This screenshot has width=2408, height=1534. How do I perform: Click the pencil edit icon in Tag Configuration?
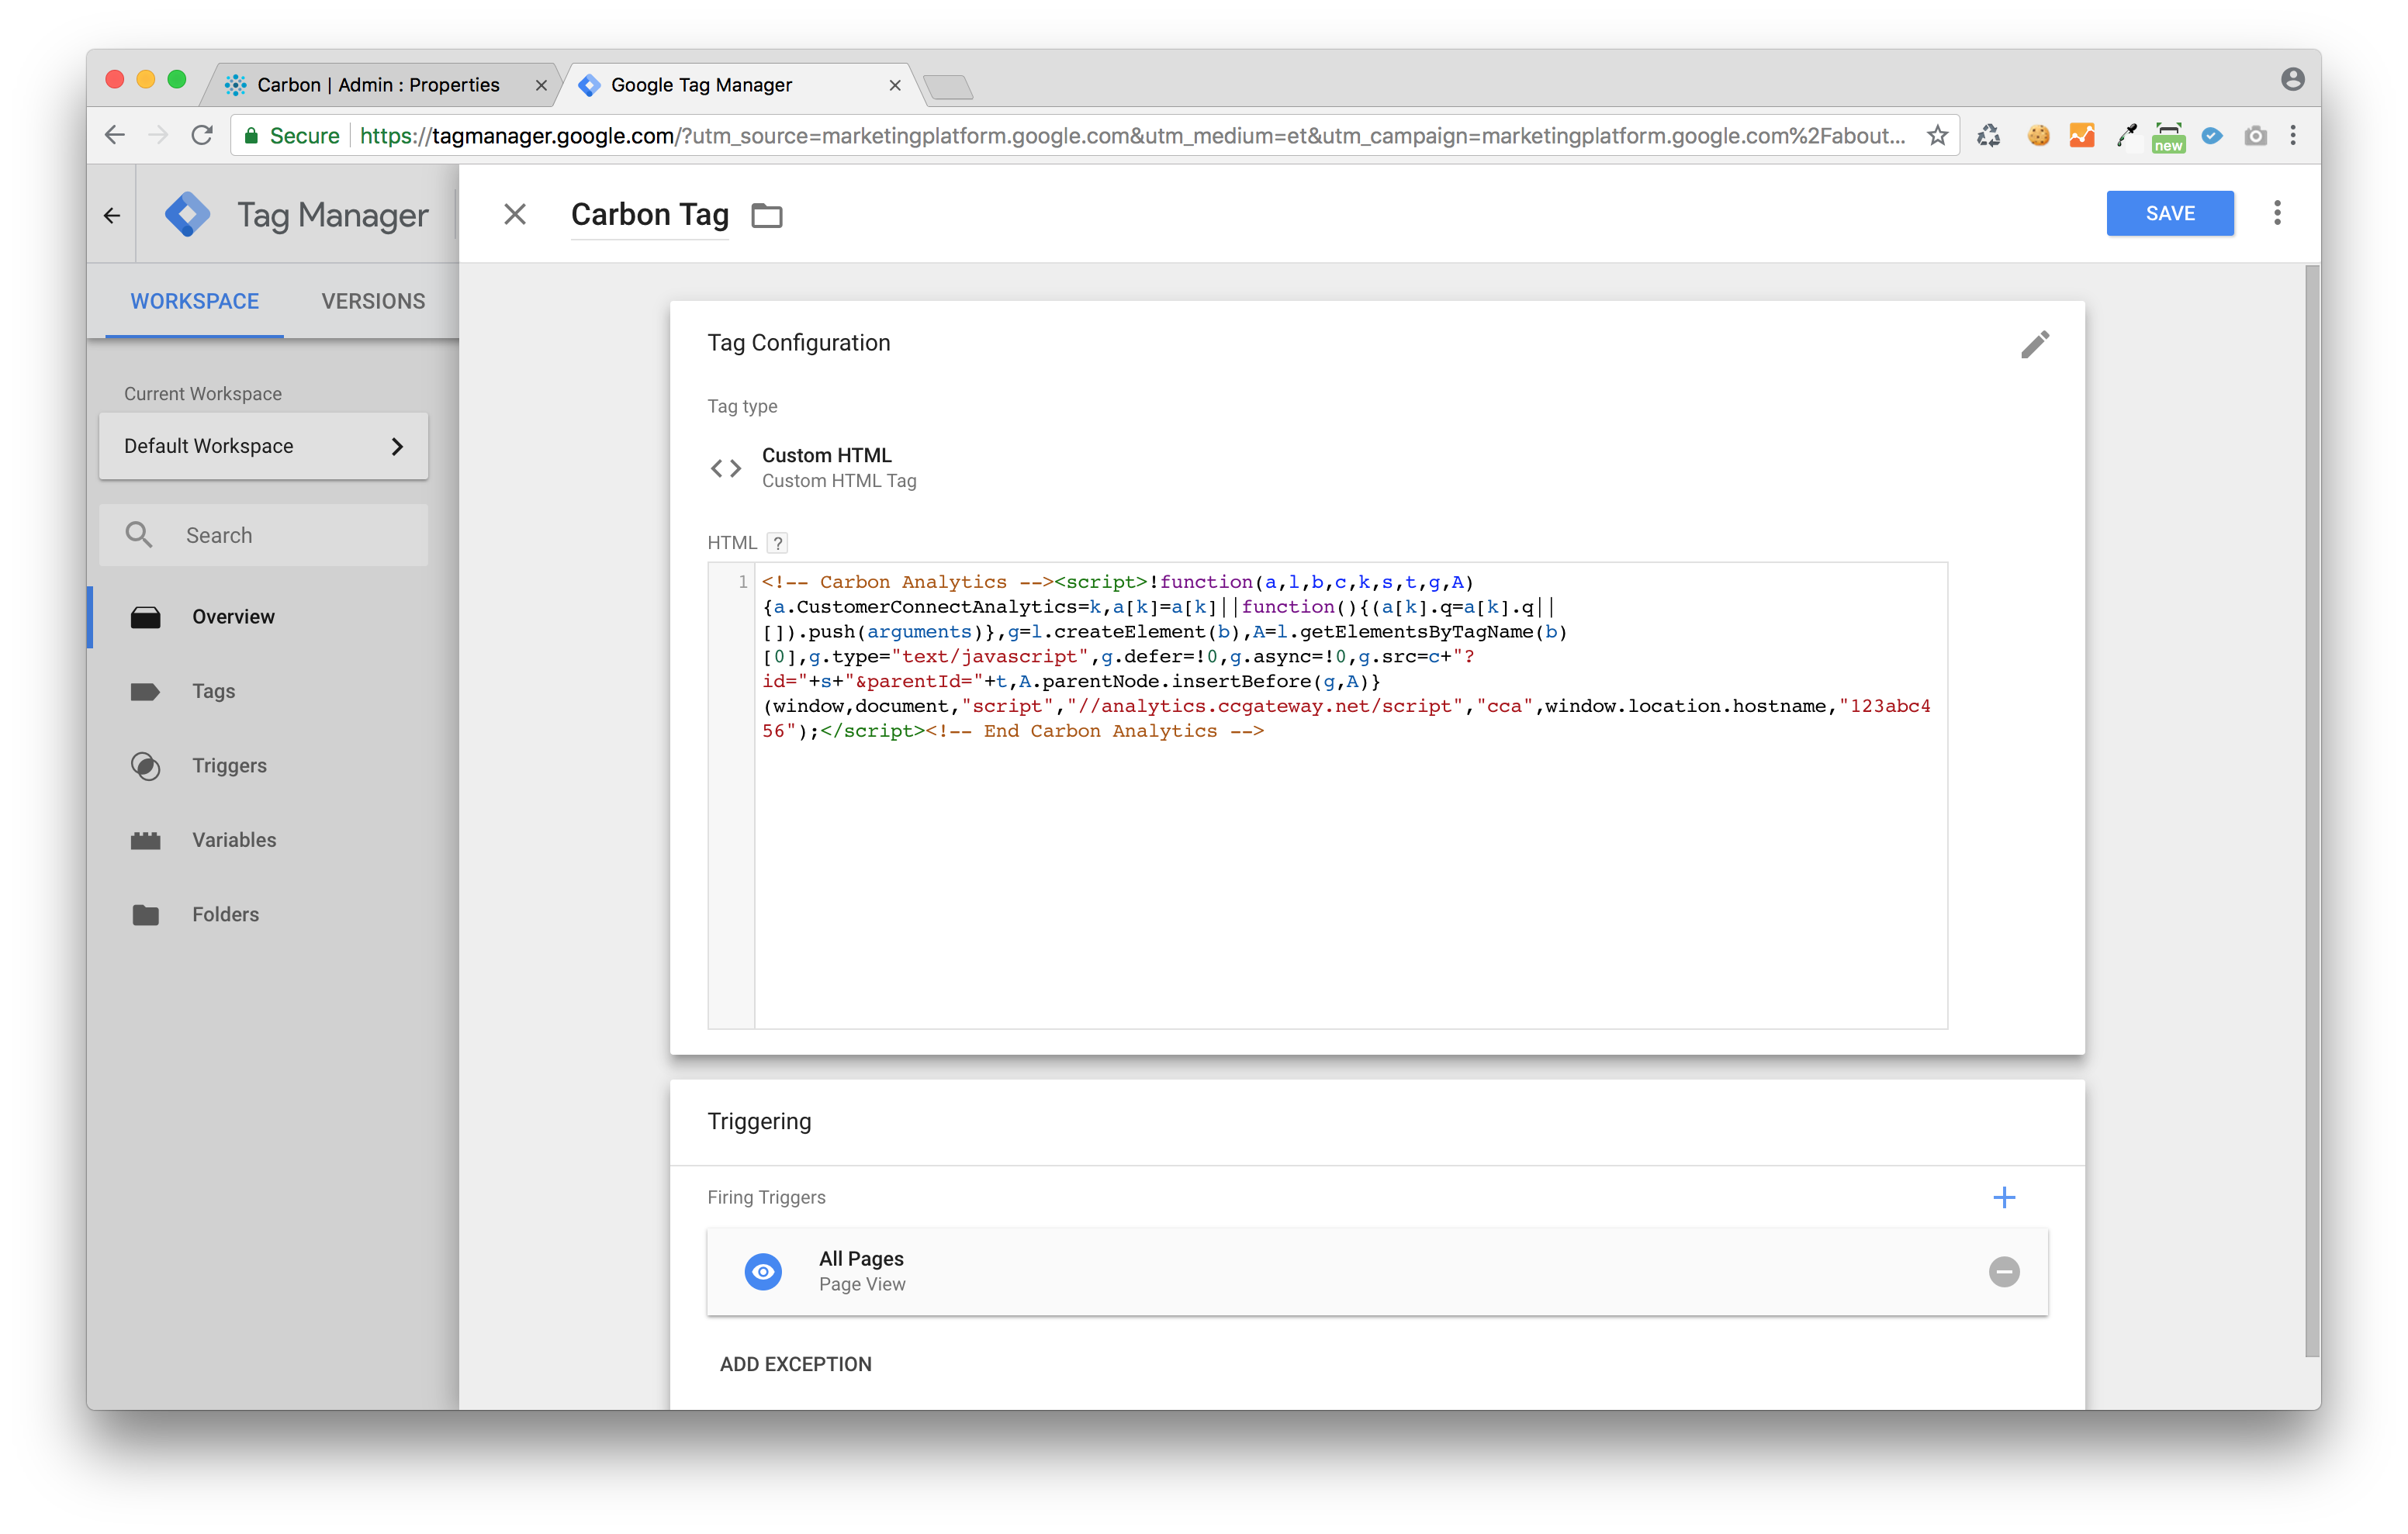(2034, 345)
